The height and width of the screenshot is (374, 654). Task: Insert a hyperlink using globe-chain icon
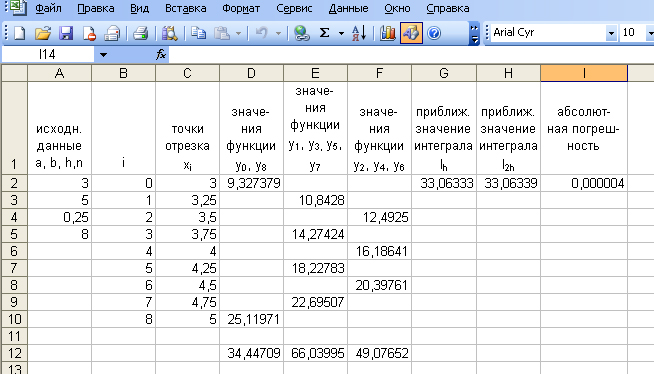pos(301,33)
